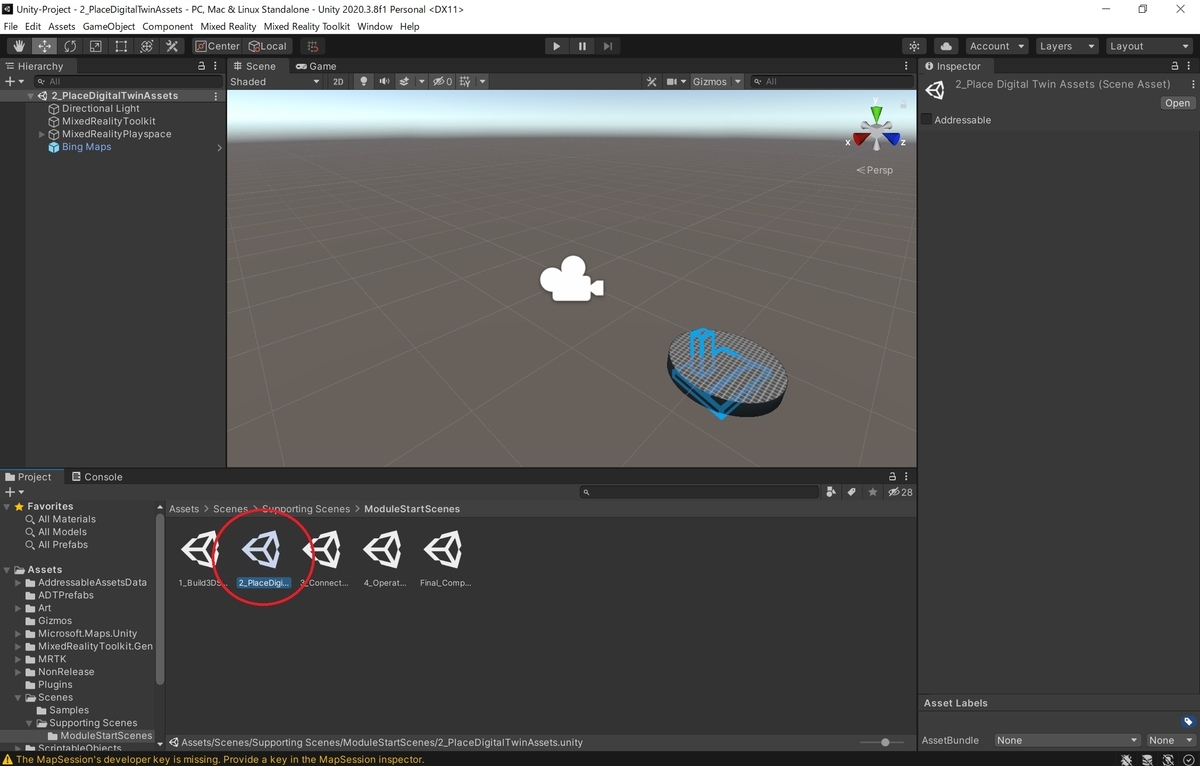Toggle Hierarchy panel lock

202,66
